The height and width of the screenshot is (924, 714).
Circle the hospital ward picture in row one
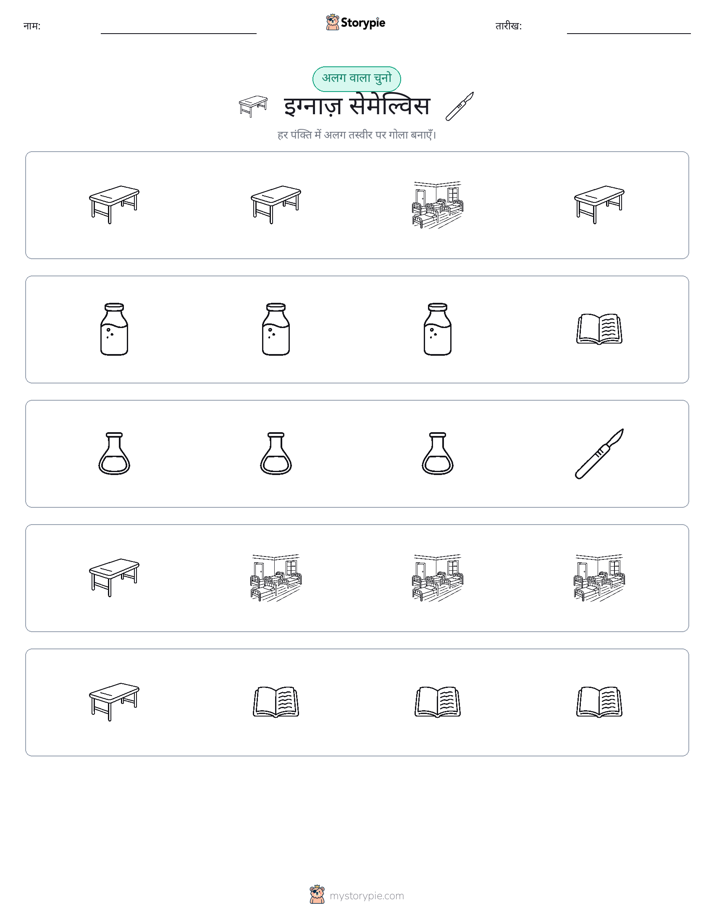coord(437,204)
